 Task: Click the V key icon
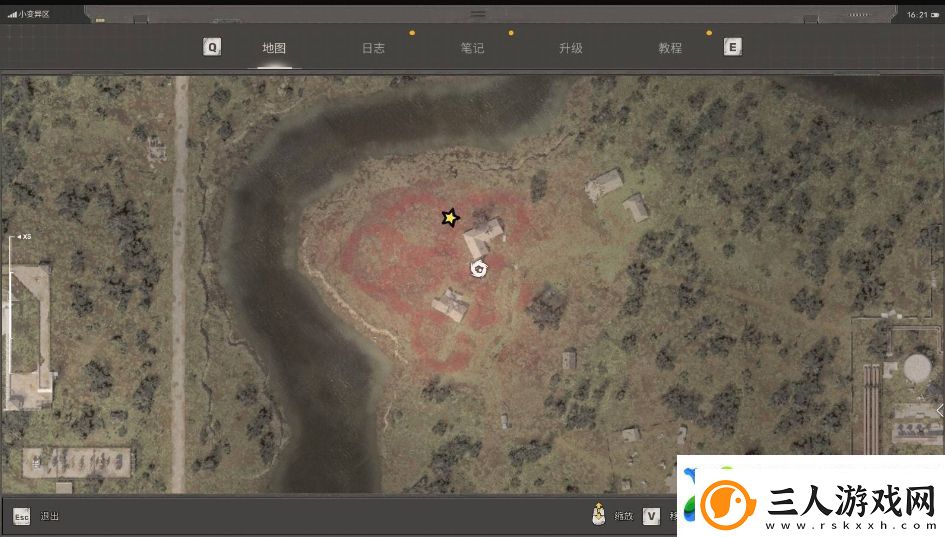(x=651, y=516)
